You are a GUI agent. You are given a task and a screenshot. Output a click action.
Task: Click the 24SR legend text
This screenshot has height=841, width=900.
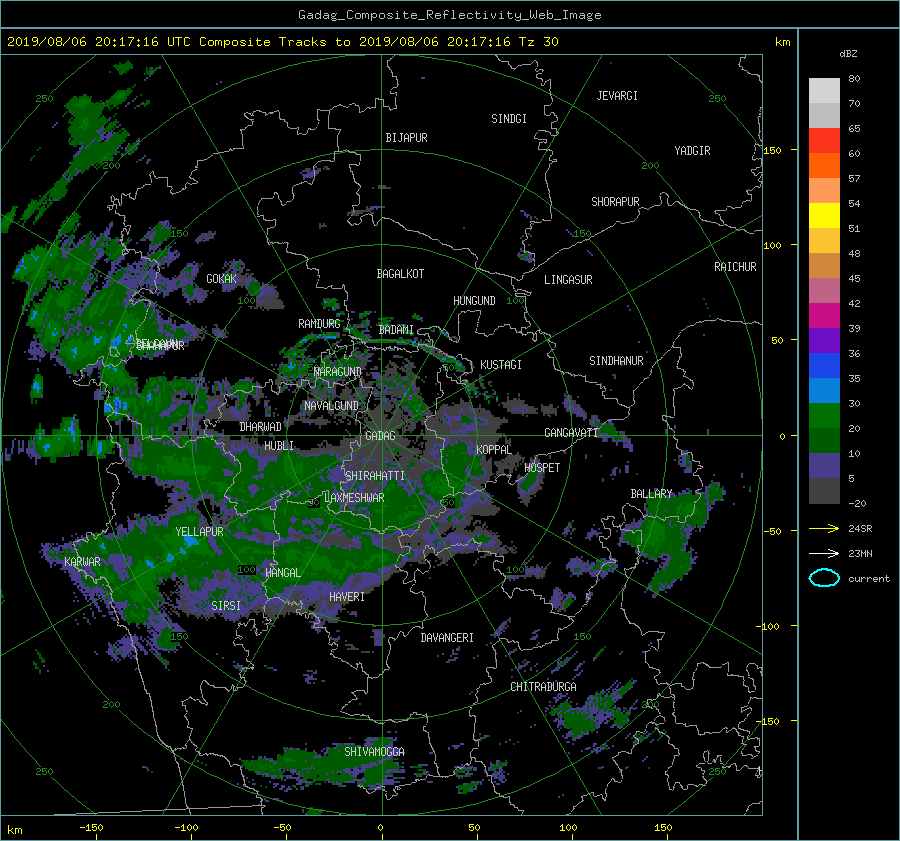860,529
